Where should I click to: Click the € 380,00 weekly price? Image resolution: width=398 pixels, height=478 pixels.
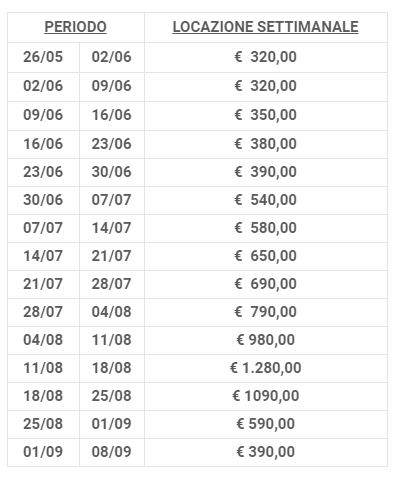265,144
